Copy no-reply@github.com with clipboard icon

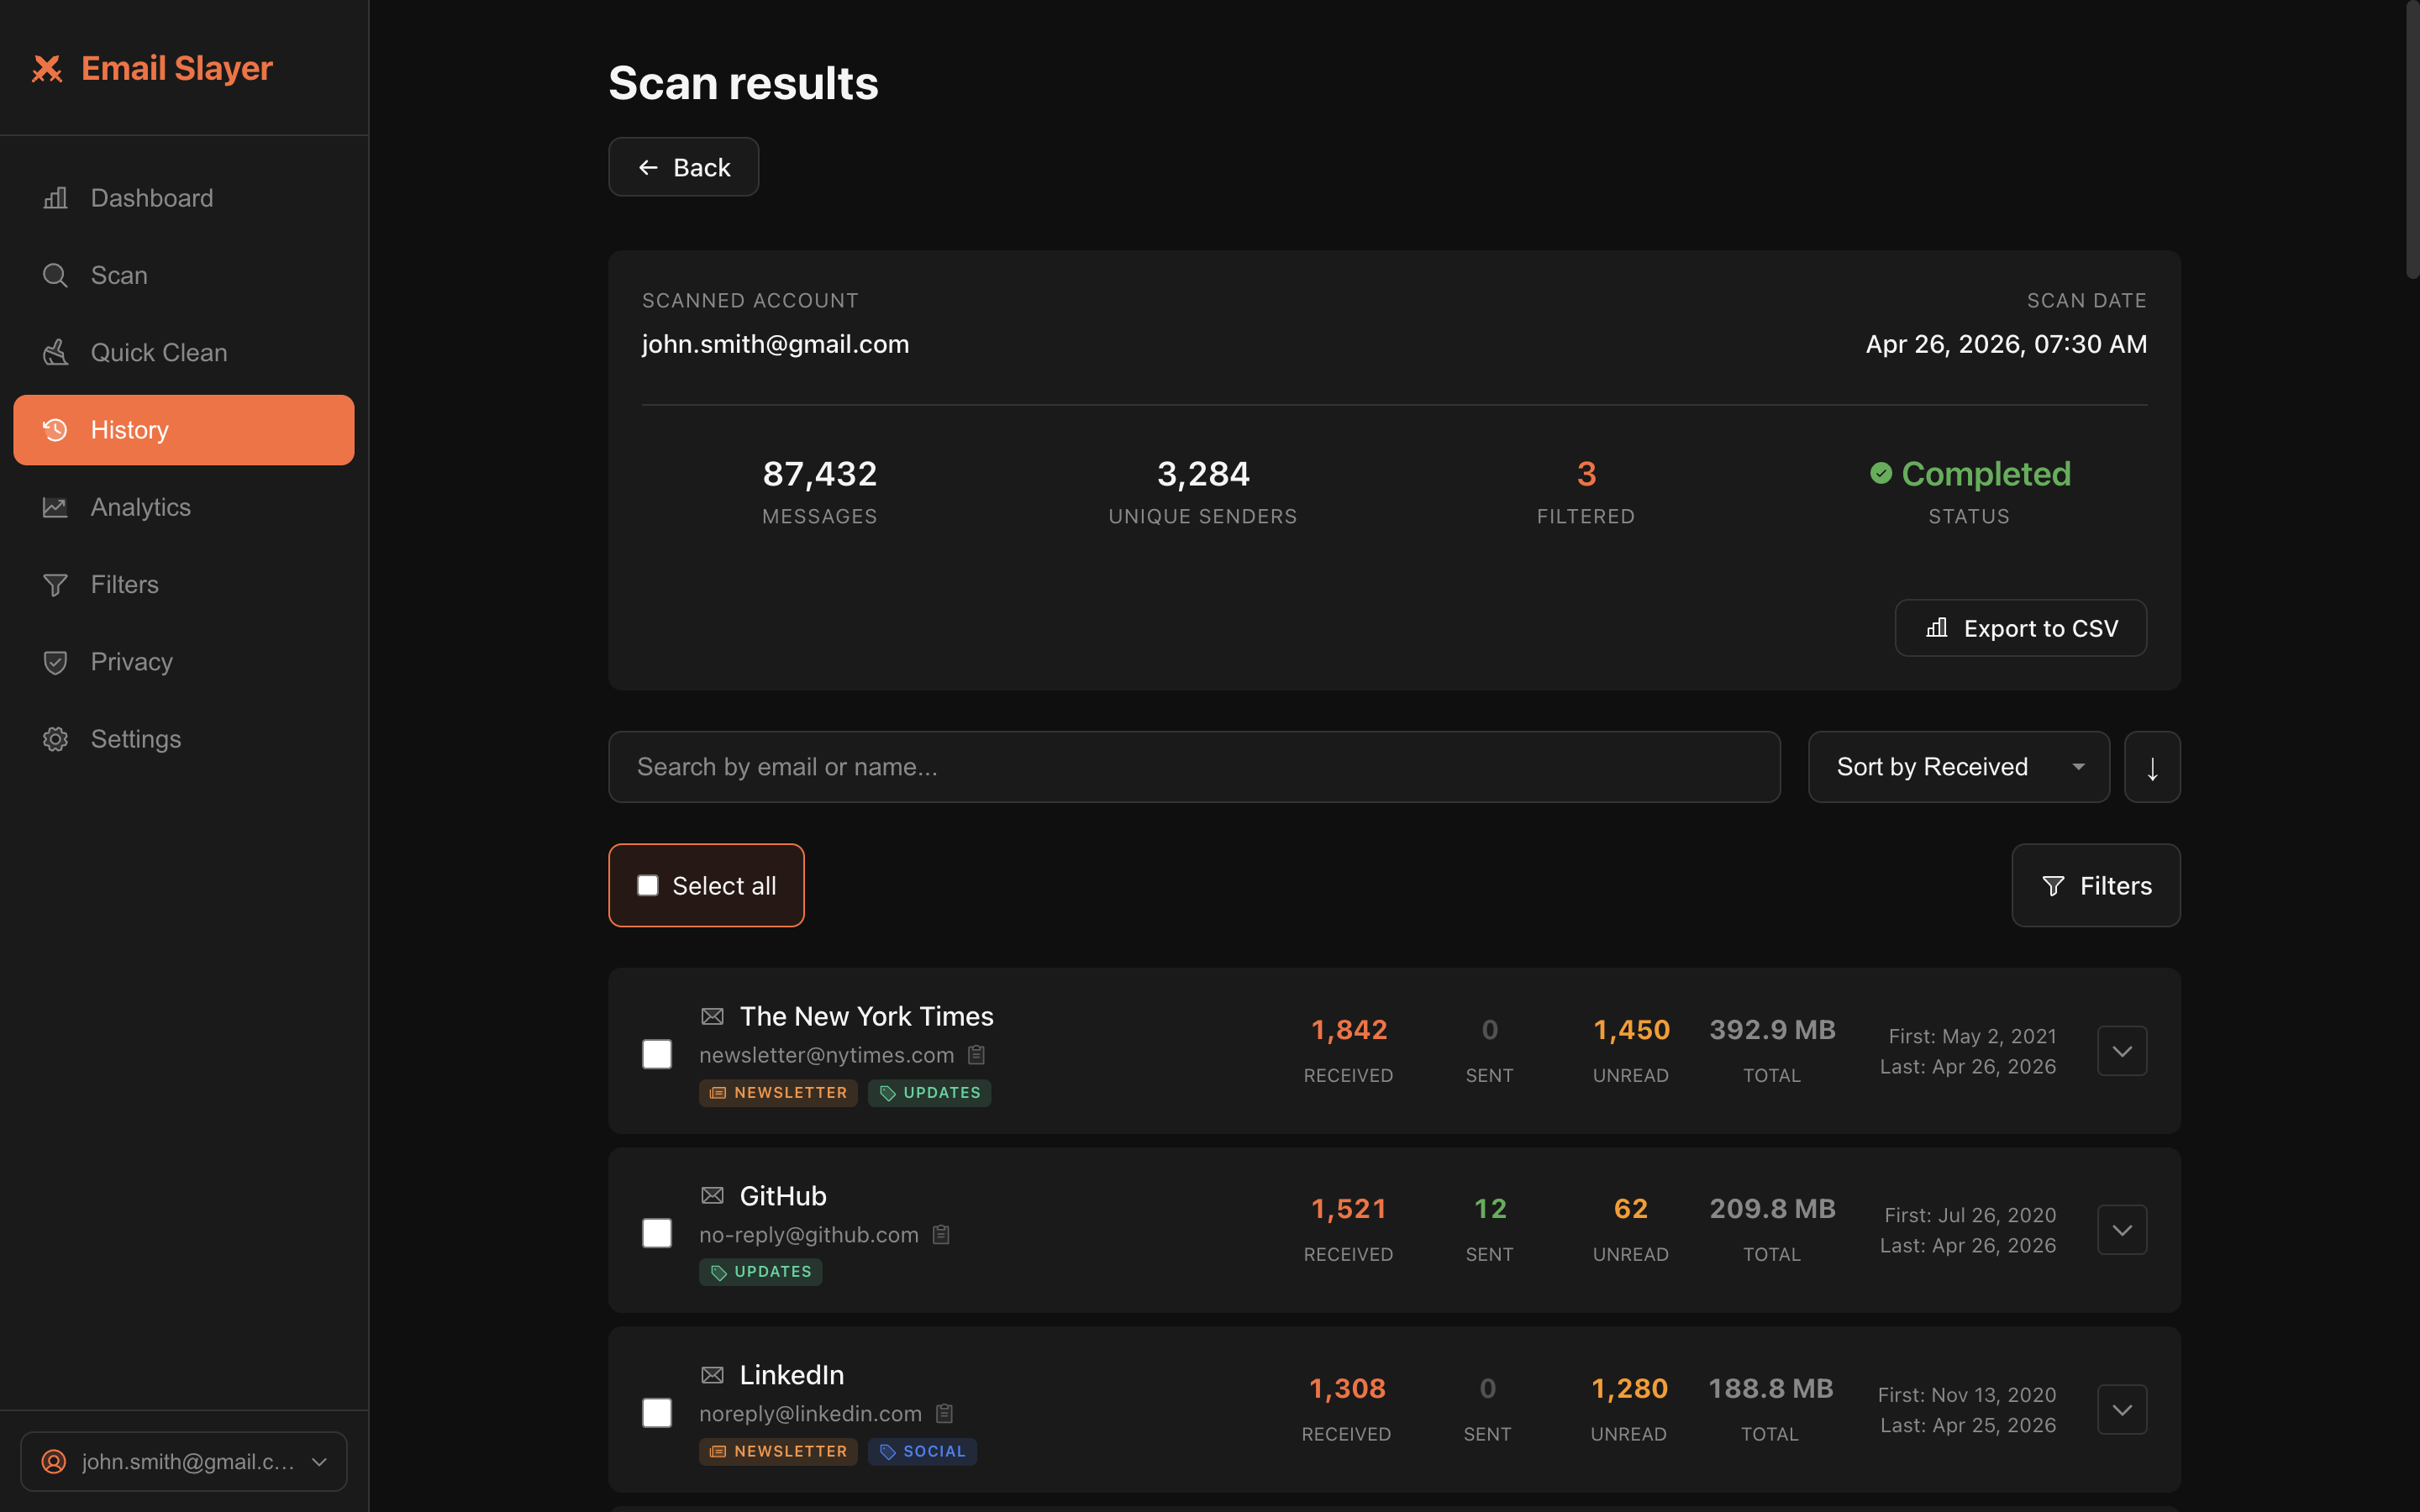(x=941, y=1235)
